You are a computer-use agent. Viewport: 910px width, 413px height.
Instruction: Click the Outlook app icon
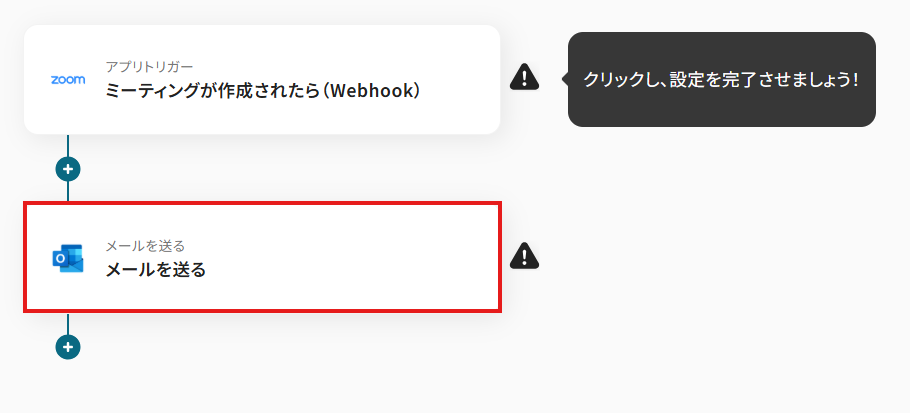pyautogui.click(x=68, y=258)
